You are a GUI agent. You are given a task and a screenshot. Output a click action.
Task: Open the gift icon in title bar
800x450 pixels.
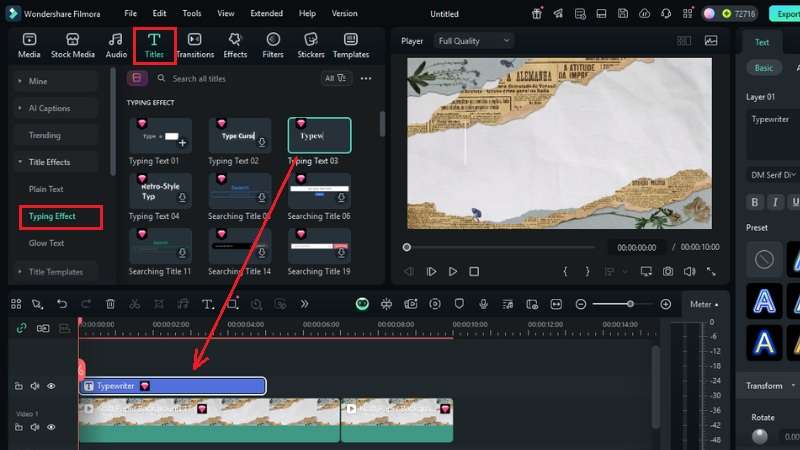point(536,14)
